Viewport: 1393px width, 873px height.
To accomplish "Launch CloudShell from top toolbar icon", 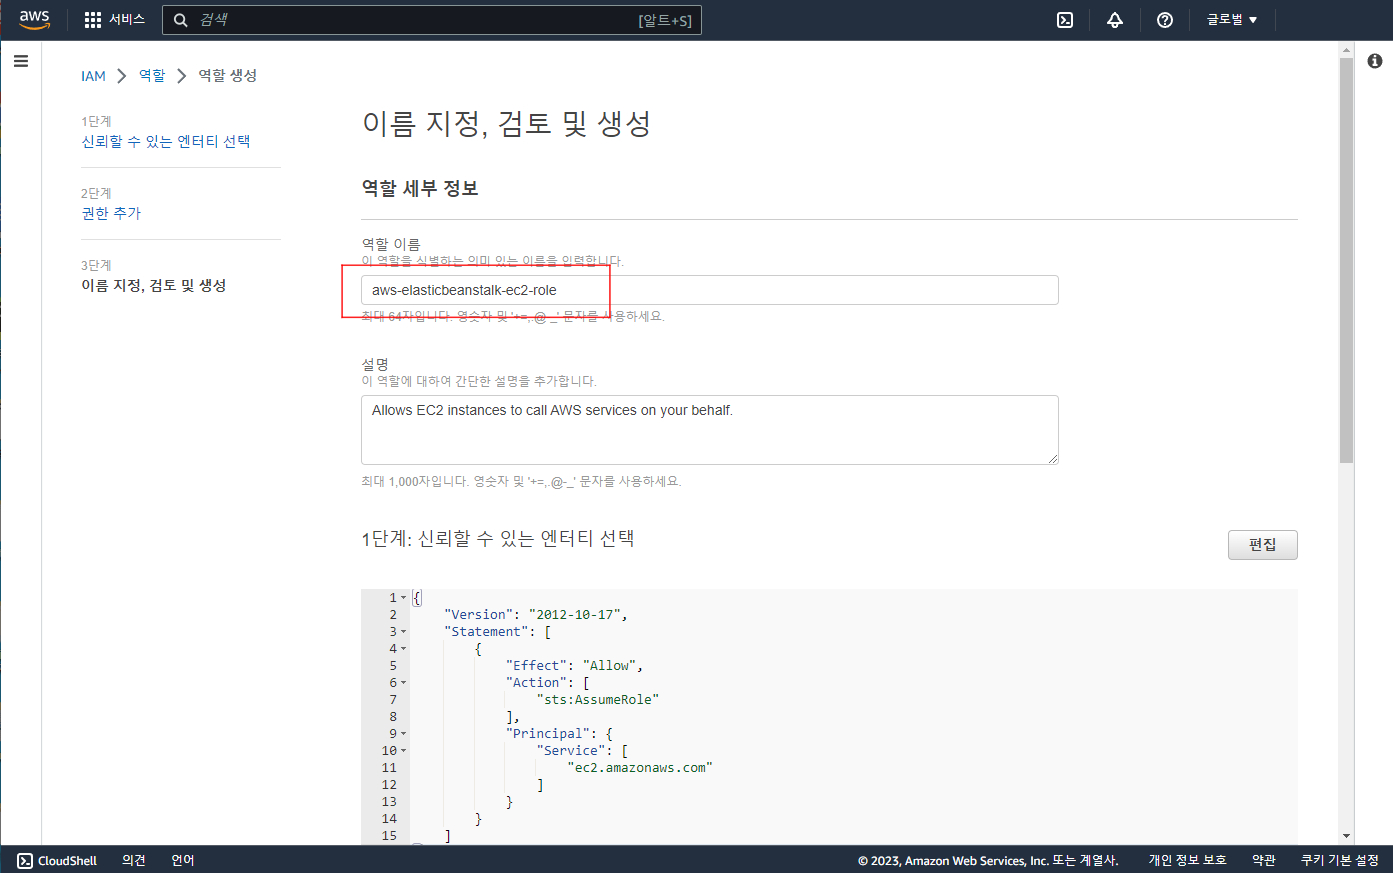I will (1065, 20).
